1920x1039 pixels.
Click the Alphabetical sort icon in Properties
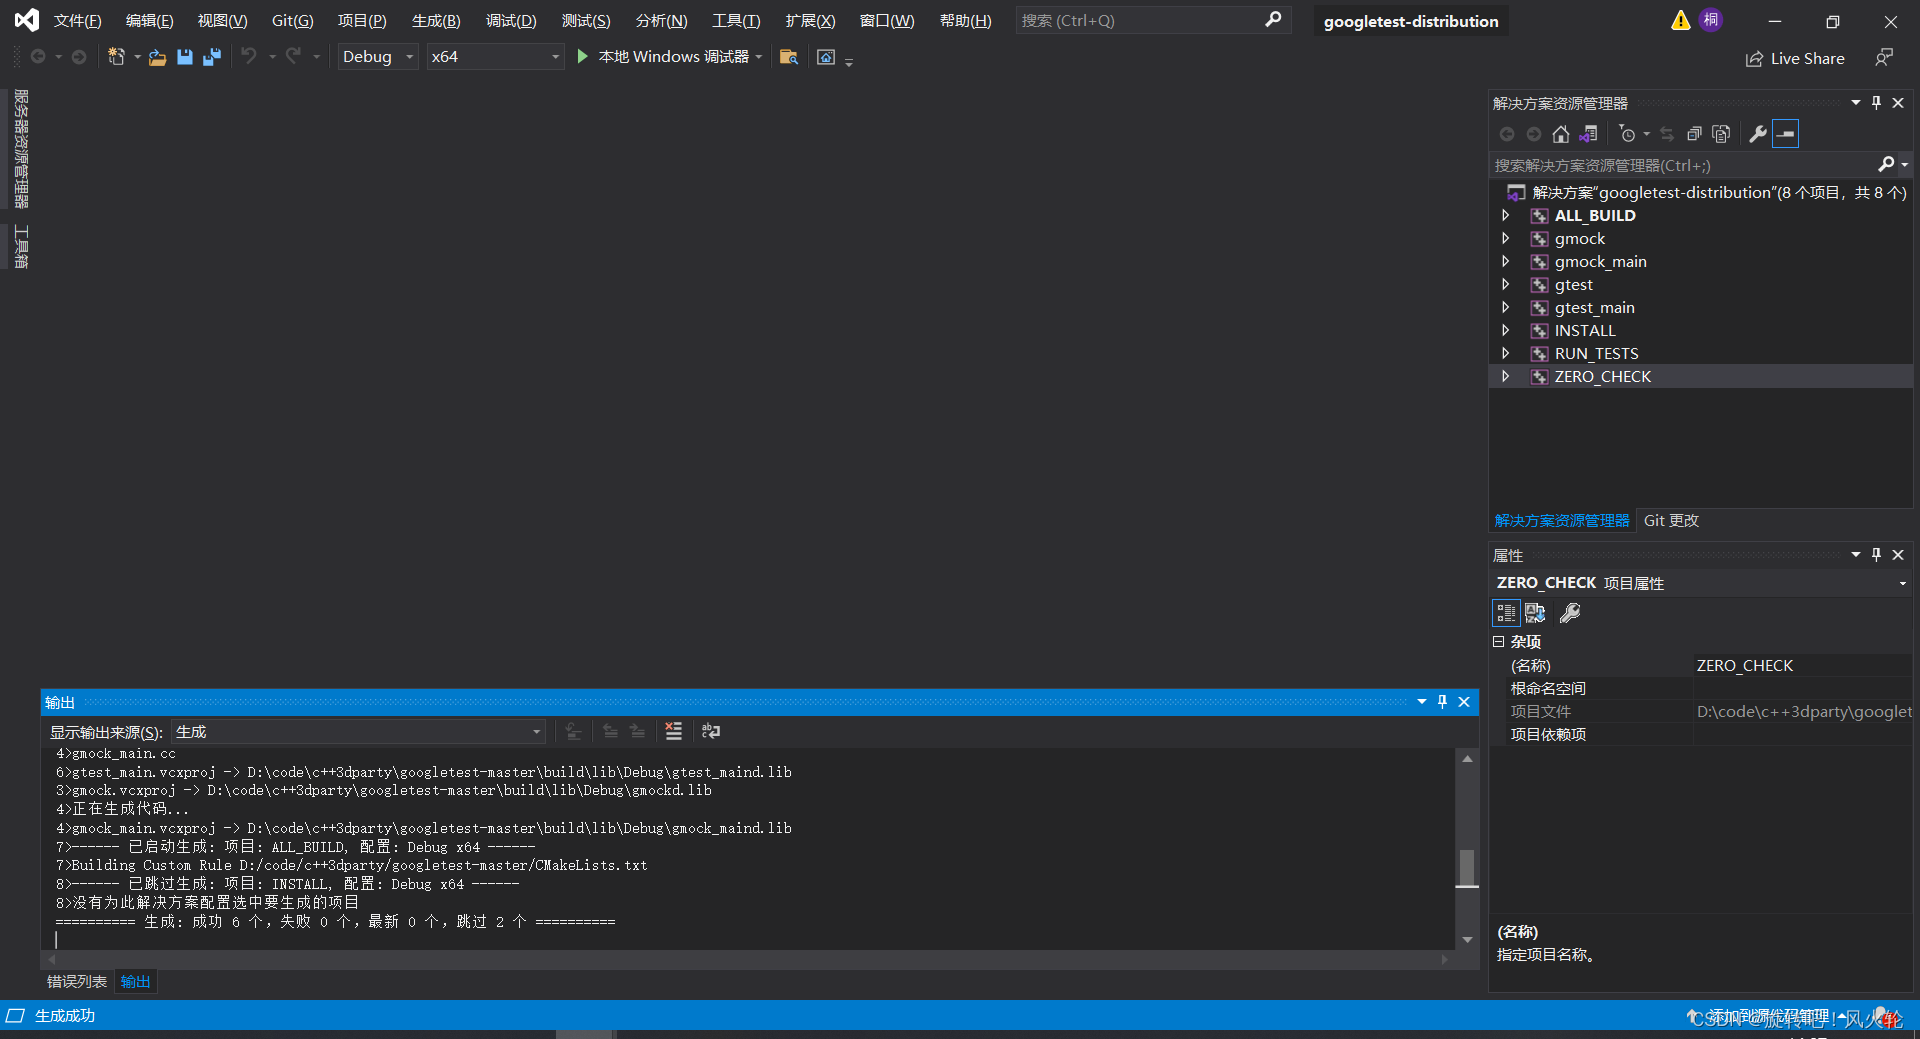[1535, 613]
